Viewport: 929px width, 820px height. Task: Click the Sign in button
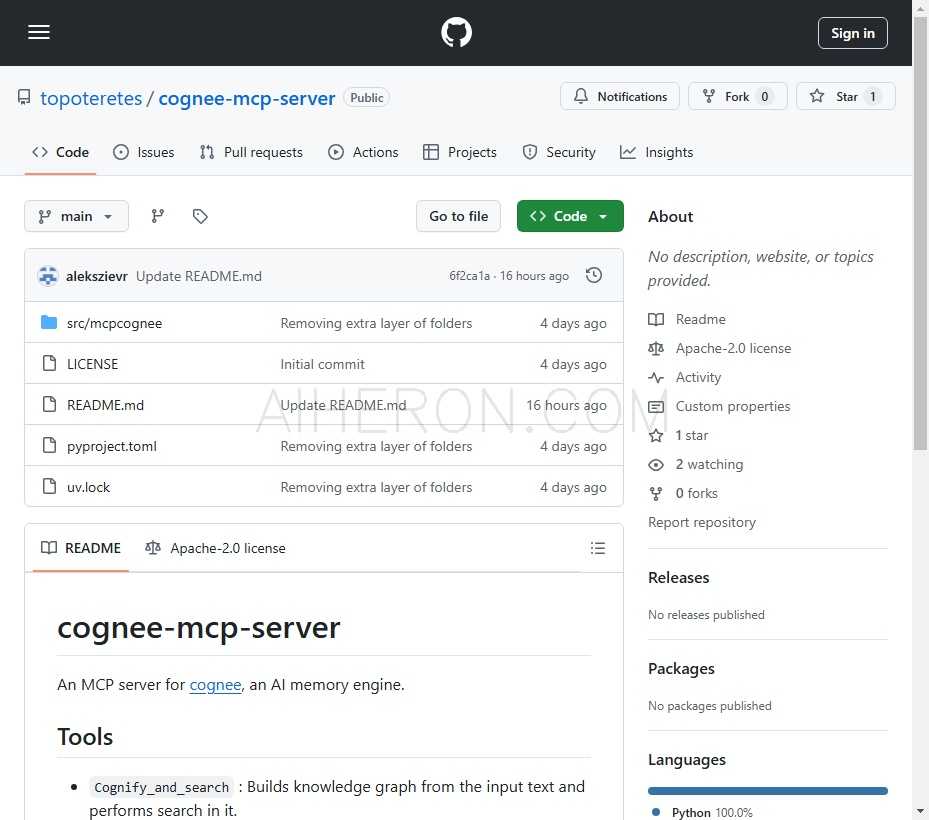tap(853, 33)
